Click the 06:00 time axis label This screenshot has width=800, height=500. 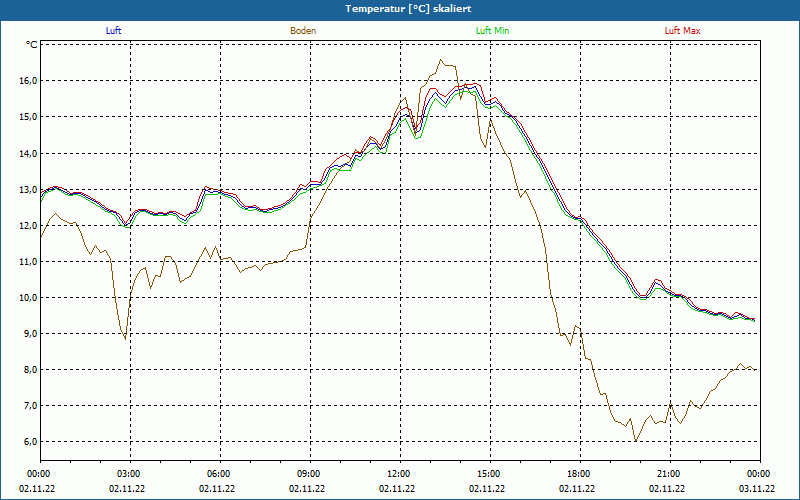coord(218,474)
